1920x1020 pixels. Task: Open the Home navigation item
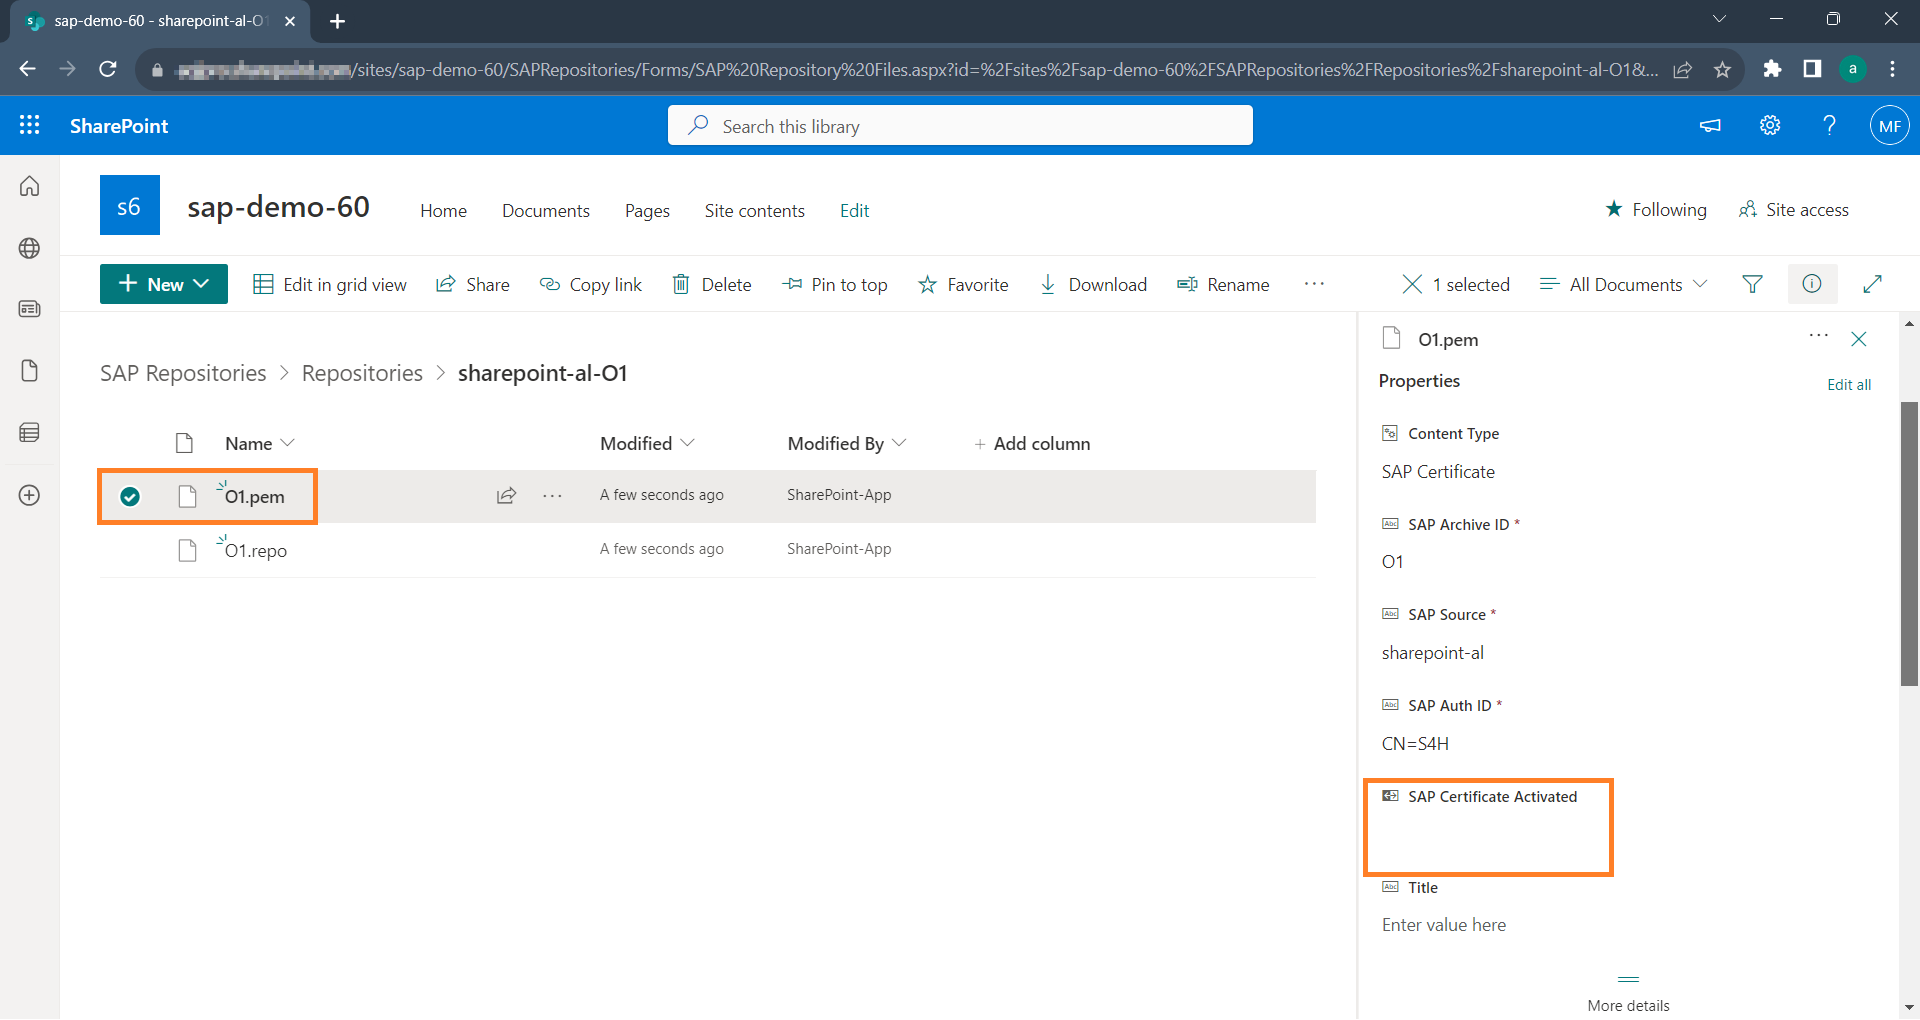pos(443,210)
